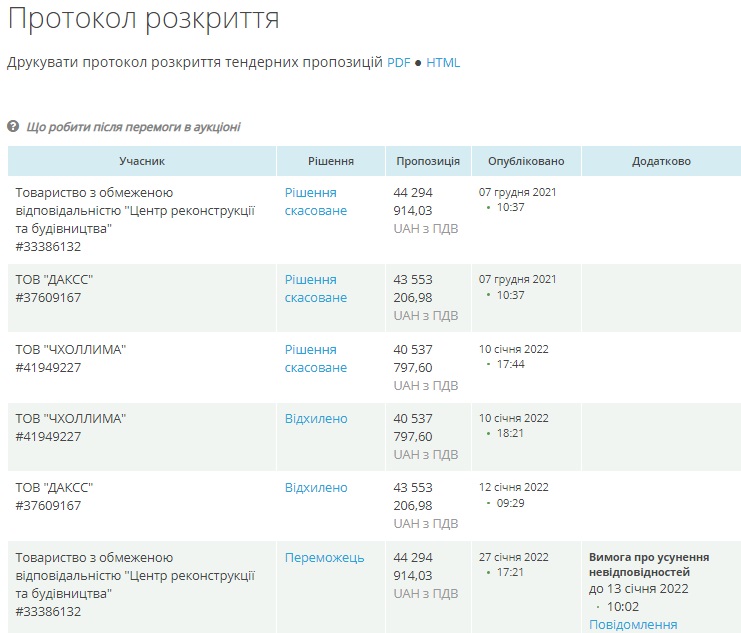Open 'Рішення скасоване' link for ТОВ "ЧХОЛЛИМА"
The width and height of the screenshot is (741, 633).
click(315, 358)
